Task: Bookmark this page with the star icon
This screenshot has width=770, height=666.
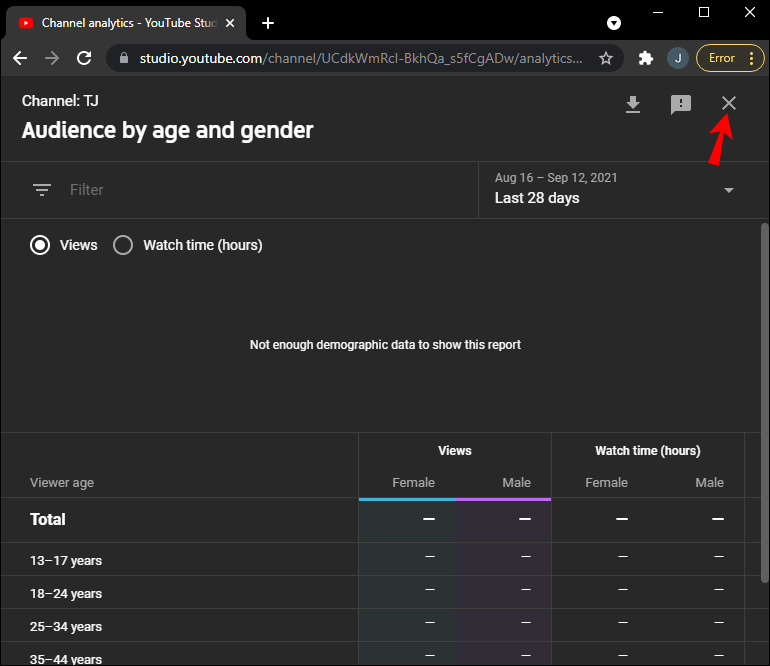Action: click(606, 58)
